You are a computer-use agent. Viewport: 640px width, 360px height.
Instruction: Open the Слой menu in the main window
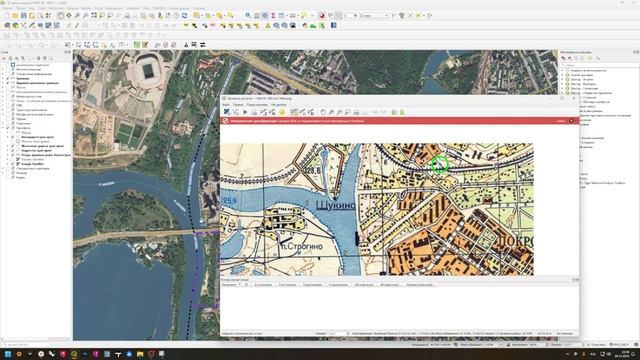point(42,8)
